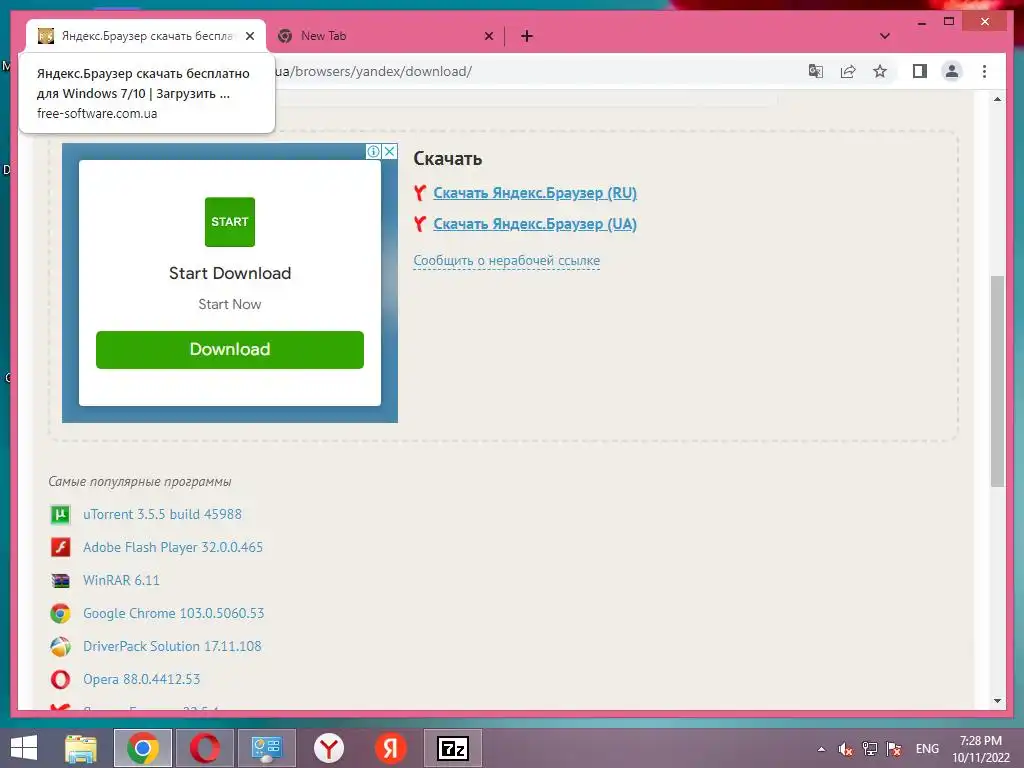Click the Adobe Flash Player icon

tap(60, 547)
